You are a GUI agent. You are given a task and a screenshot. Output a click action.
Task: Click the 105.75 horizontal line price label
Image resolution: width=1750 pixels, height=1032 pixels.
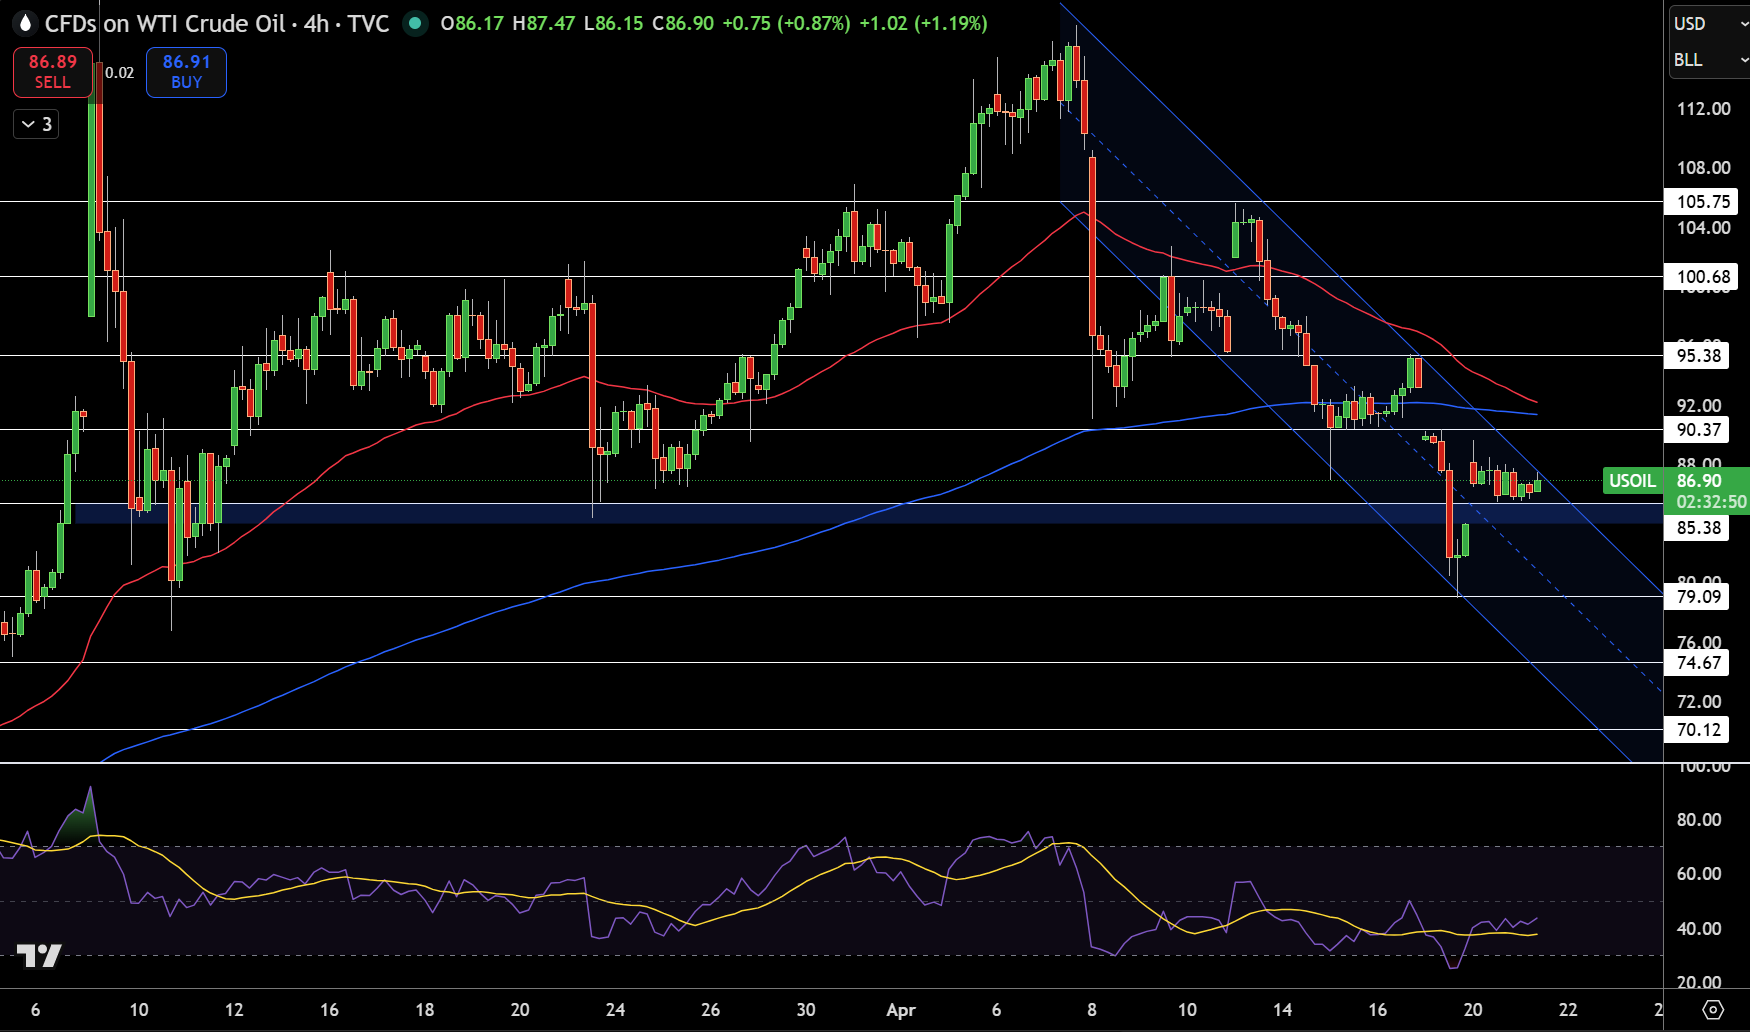1702,202
